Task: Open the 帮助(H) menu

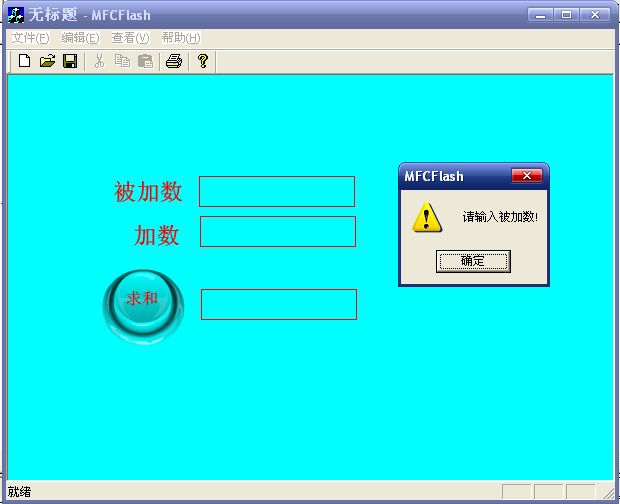Action: (x=181, y=38)
